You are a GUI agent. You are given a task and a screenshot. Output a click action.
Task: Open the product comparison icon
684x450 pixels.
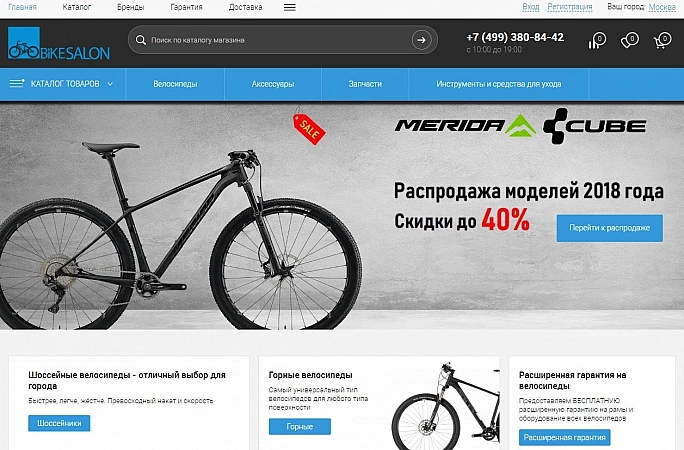(597, 41)
